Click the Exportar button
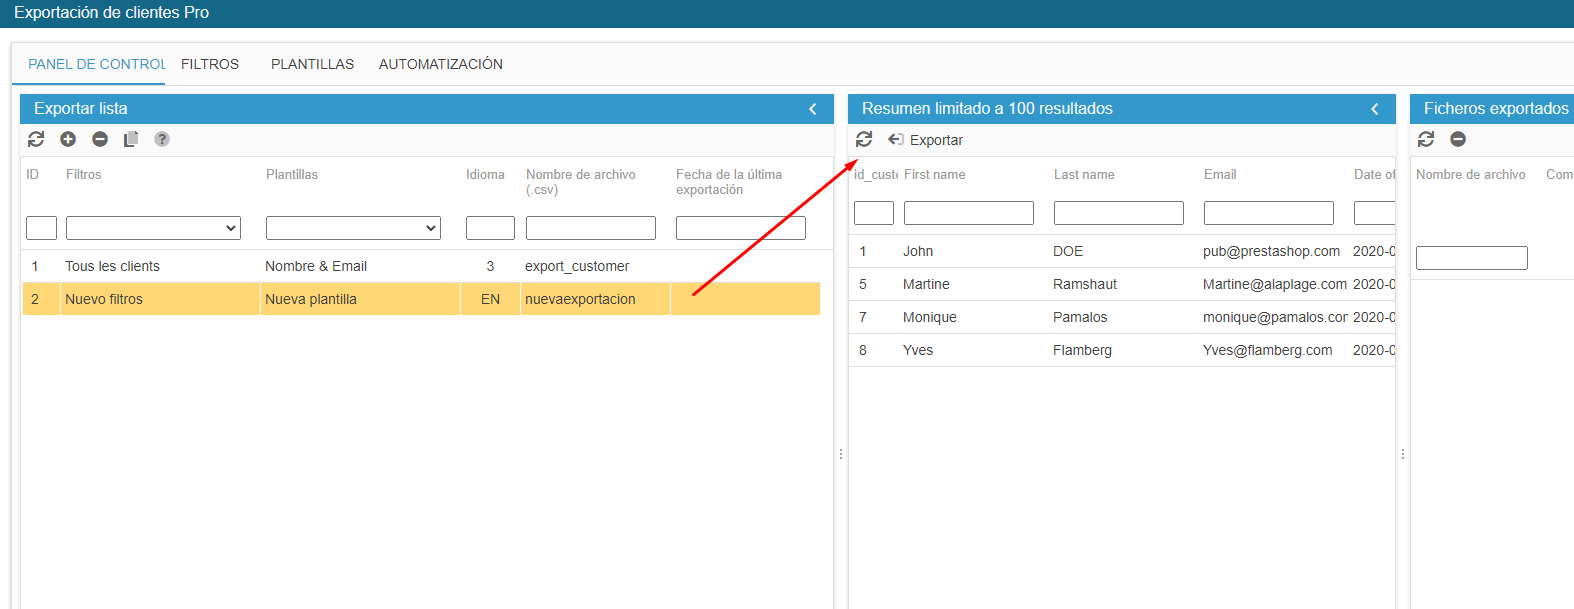Viewport: 1574px width, 609px height. (926, 140)
